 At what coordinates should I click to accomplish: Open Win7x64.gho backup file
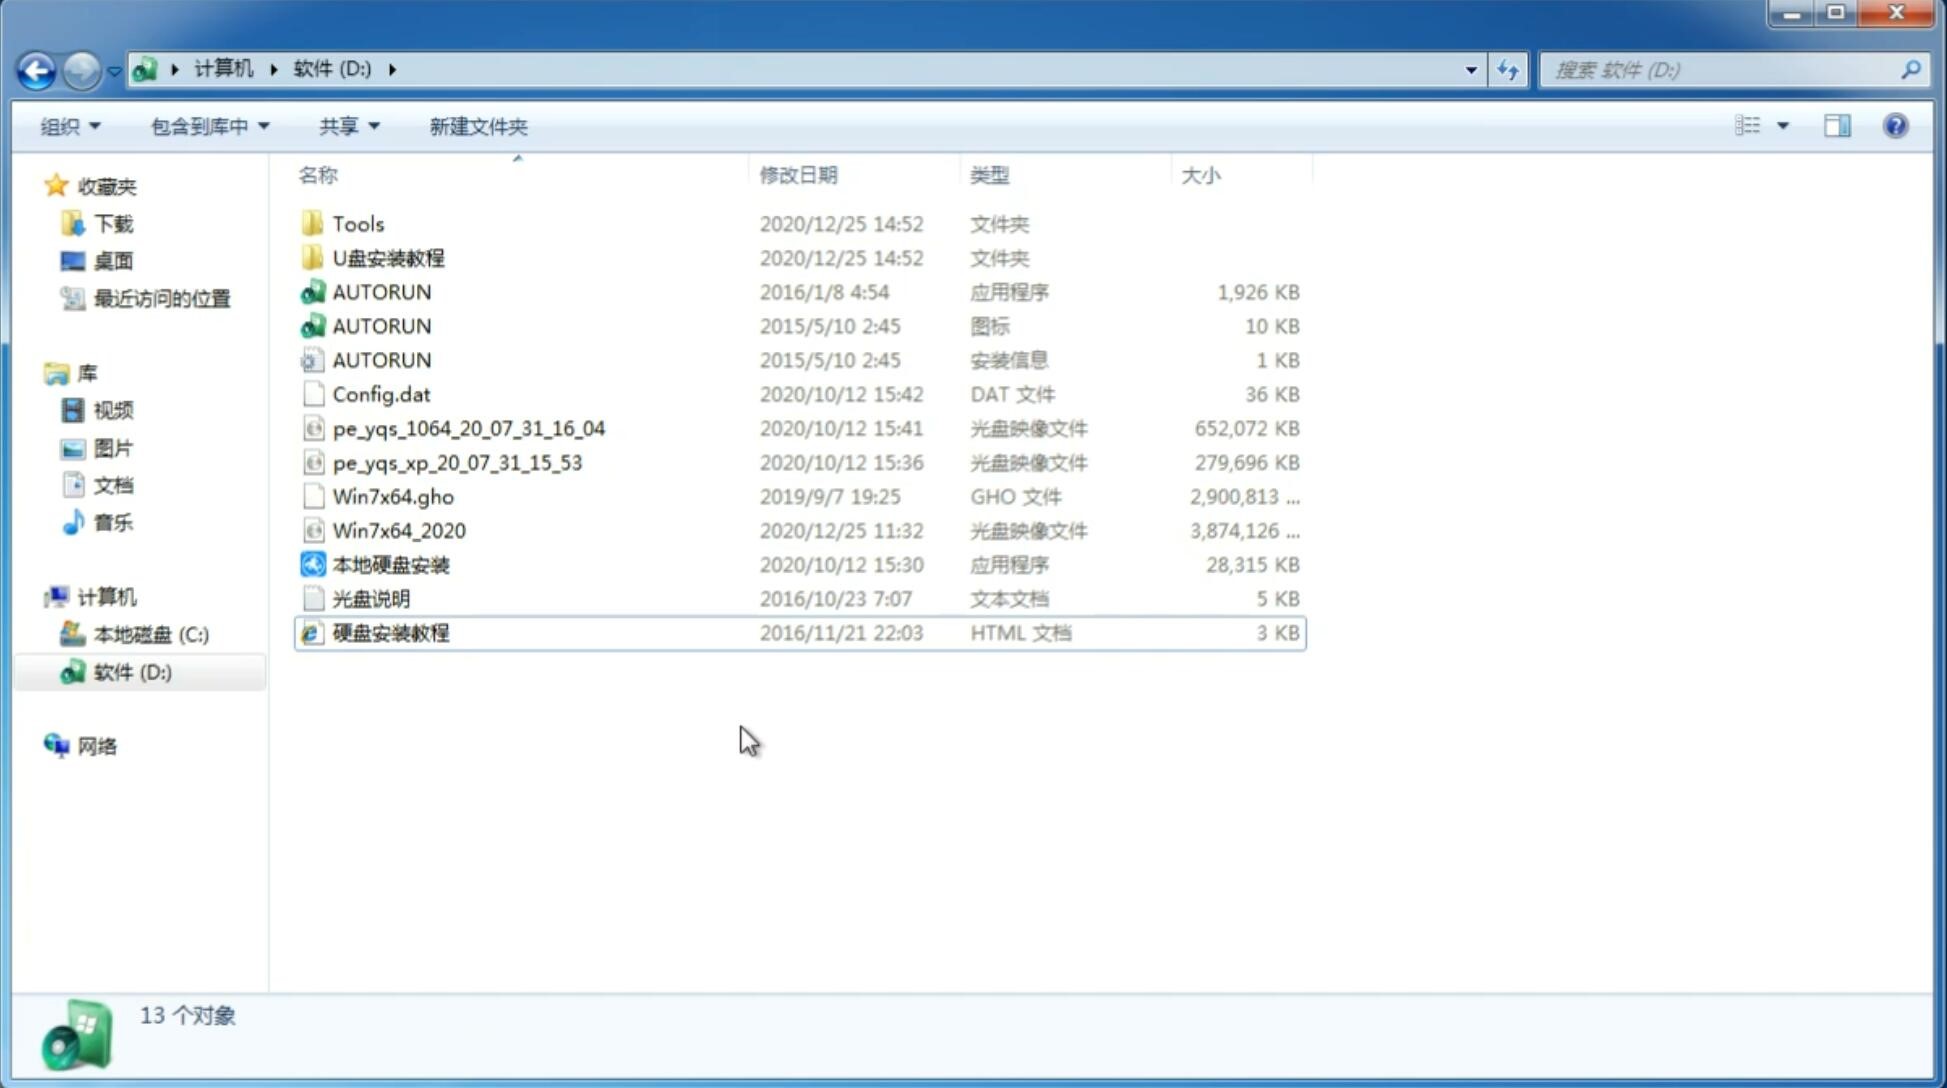pyautogui.click(x=393, y=496)
